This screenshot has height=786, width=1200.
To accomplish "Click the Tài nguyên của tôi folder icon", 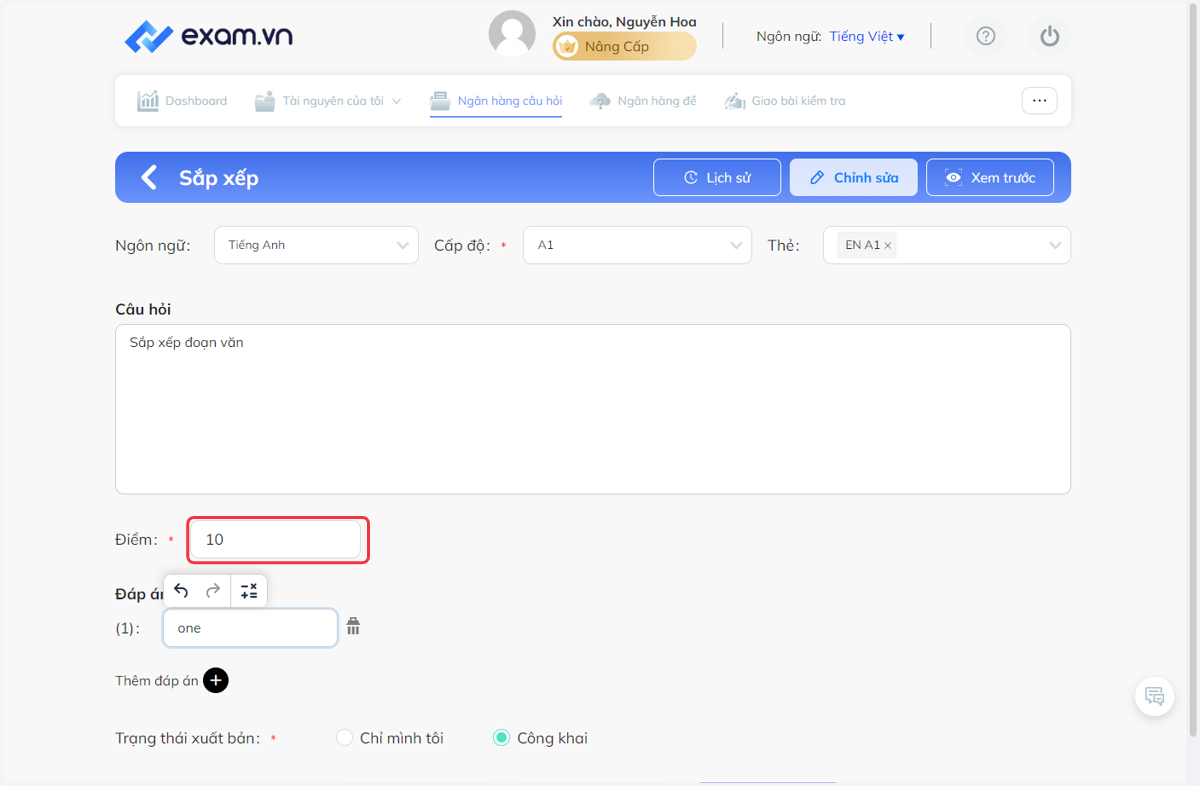I will click(x=265, y=101).
